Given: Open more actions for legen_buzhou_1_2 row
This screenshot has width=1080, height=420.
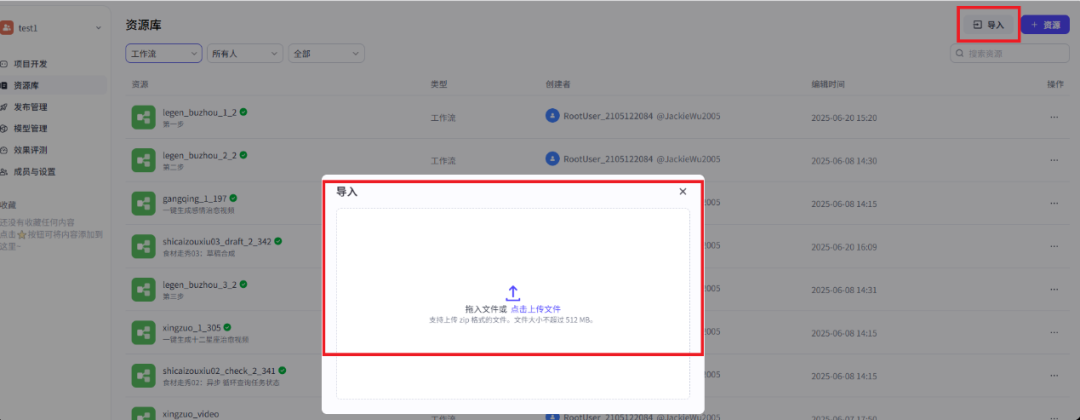Looking at the screenshot, I should 1054,118.
